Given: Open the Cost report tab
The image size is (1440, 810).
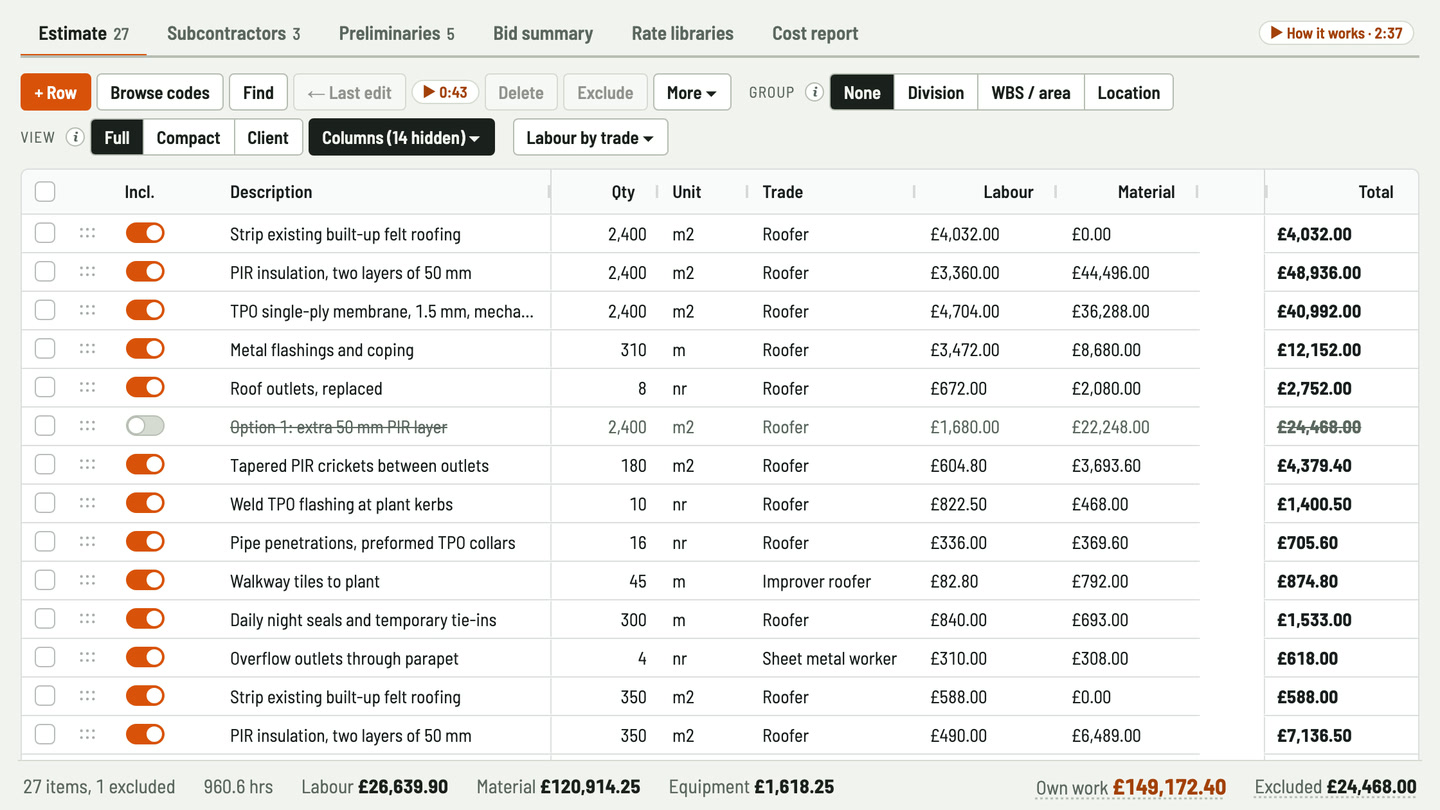Looking at the screenshot, I should [815, 33].
